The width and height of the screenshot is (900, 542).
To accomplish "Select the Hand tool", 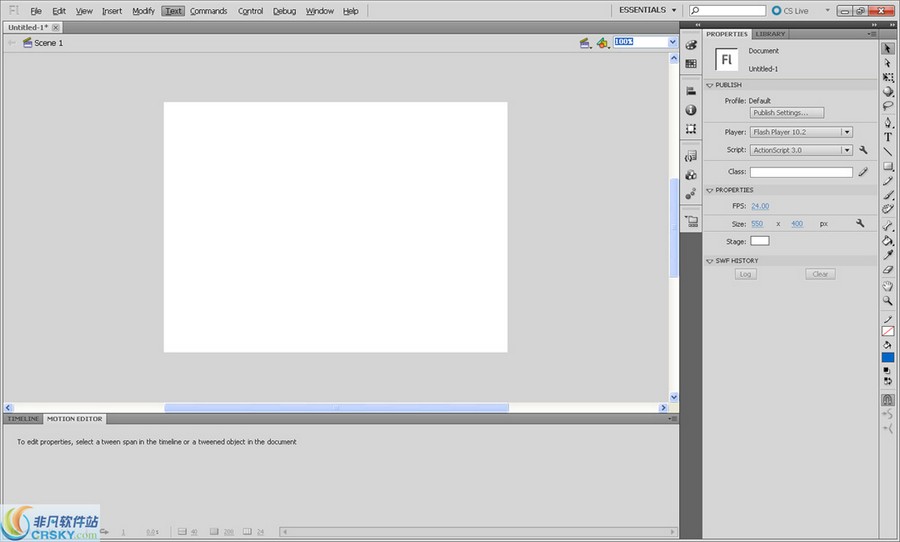I will 887,286.
